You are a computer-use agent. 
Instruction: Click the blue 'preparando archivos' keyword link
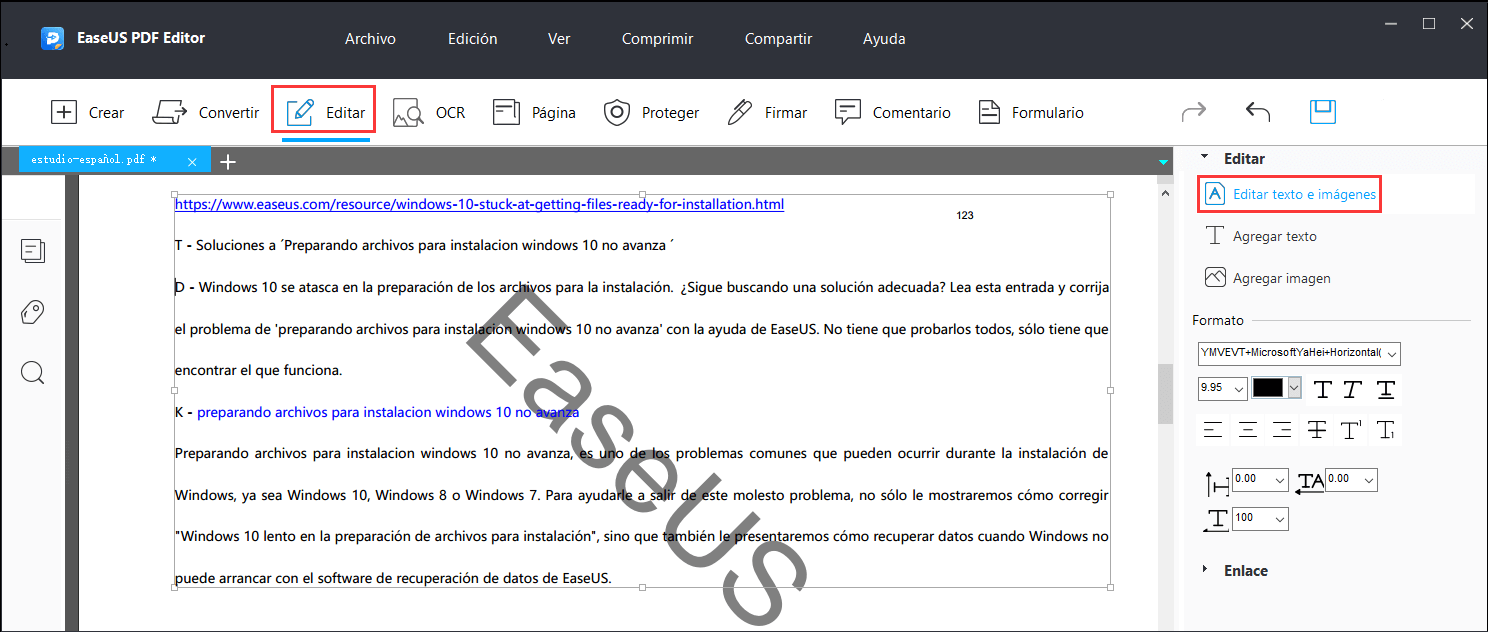click(388, 412)
